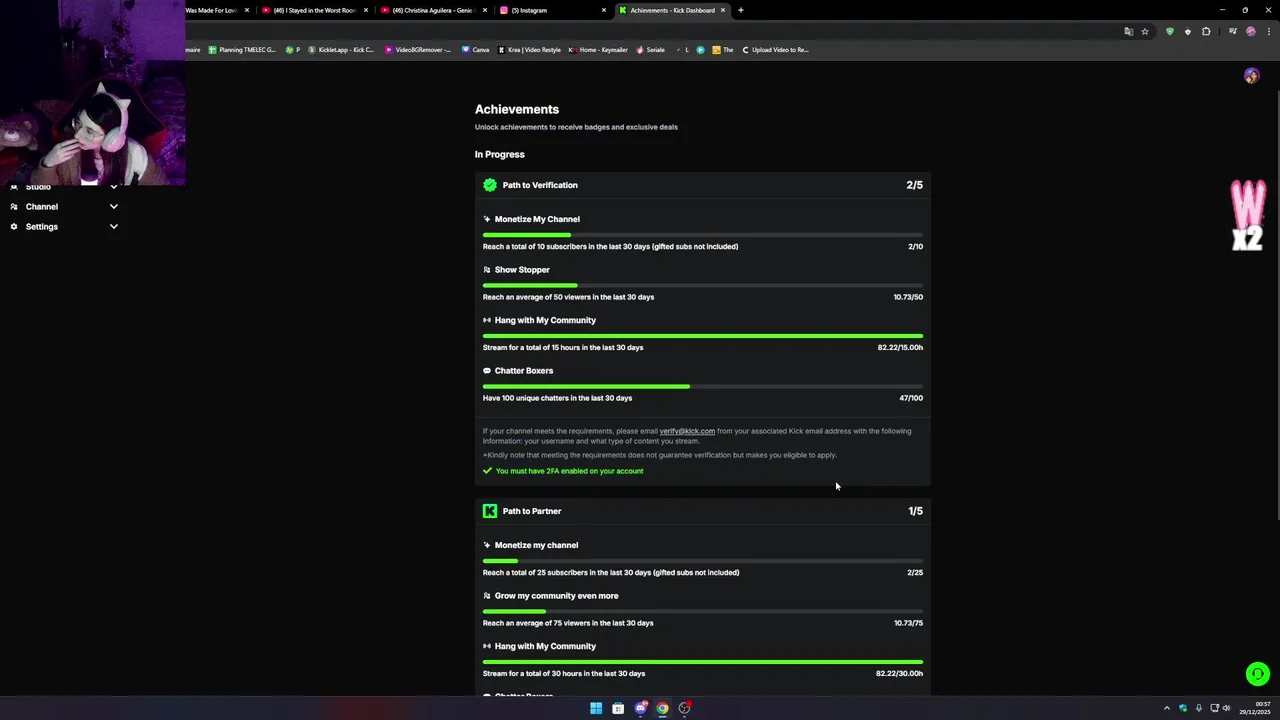Click the Path to Verification green badge icon
The height and width of the screenshot is (720, 1280).
click(x=490, y=185)
